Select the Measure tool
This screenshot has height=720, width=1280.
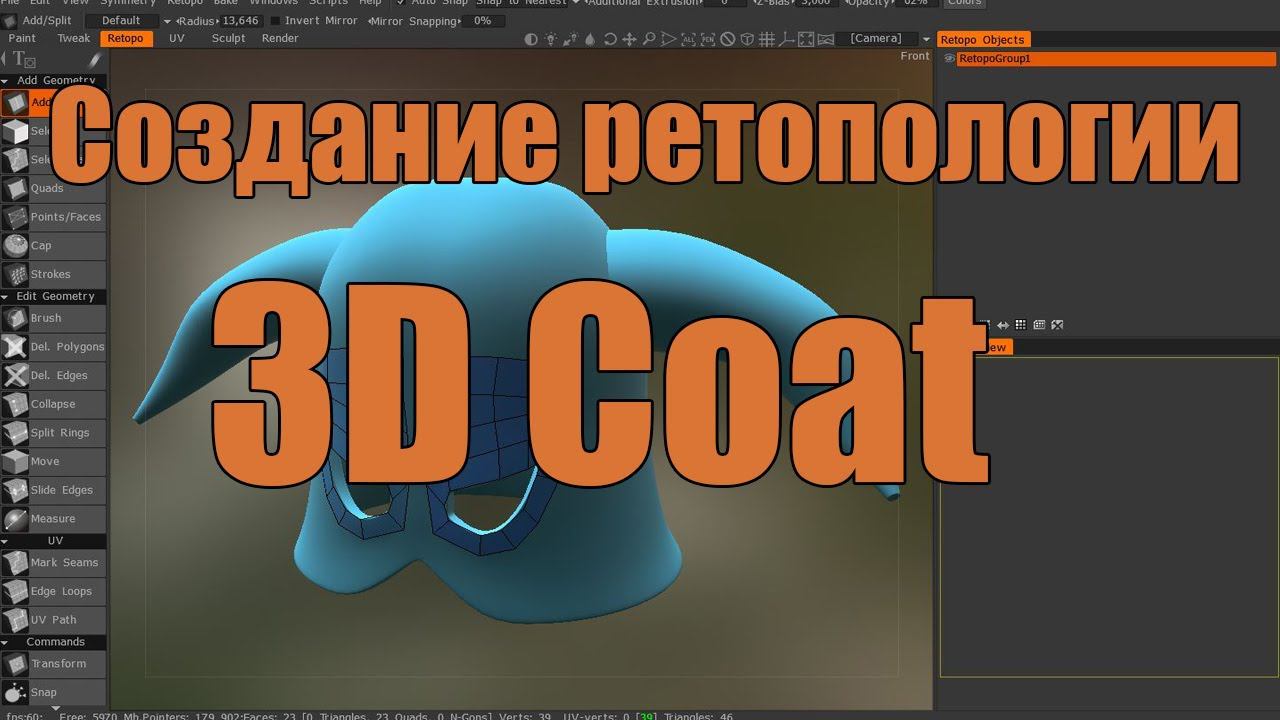(53, 519)
